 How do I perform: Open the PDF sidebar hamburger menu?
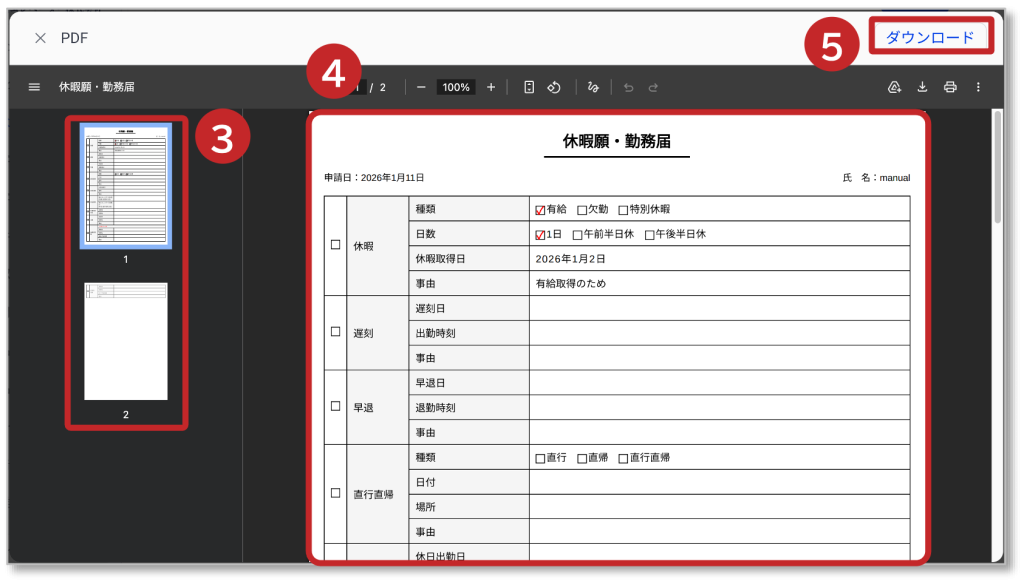[34, 87]
